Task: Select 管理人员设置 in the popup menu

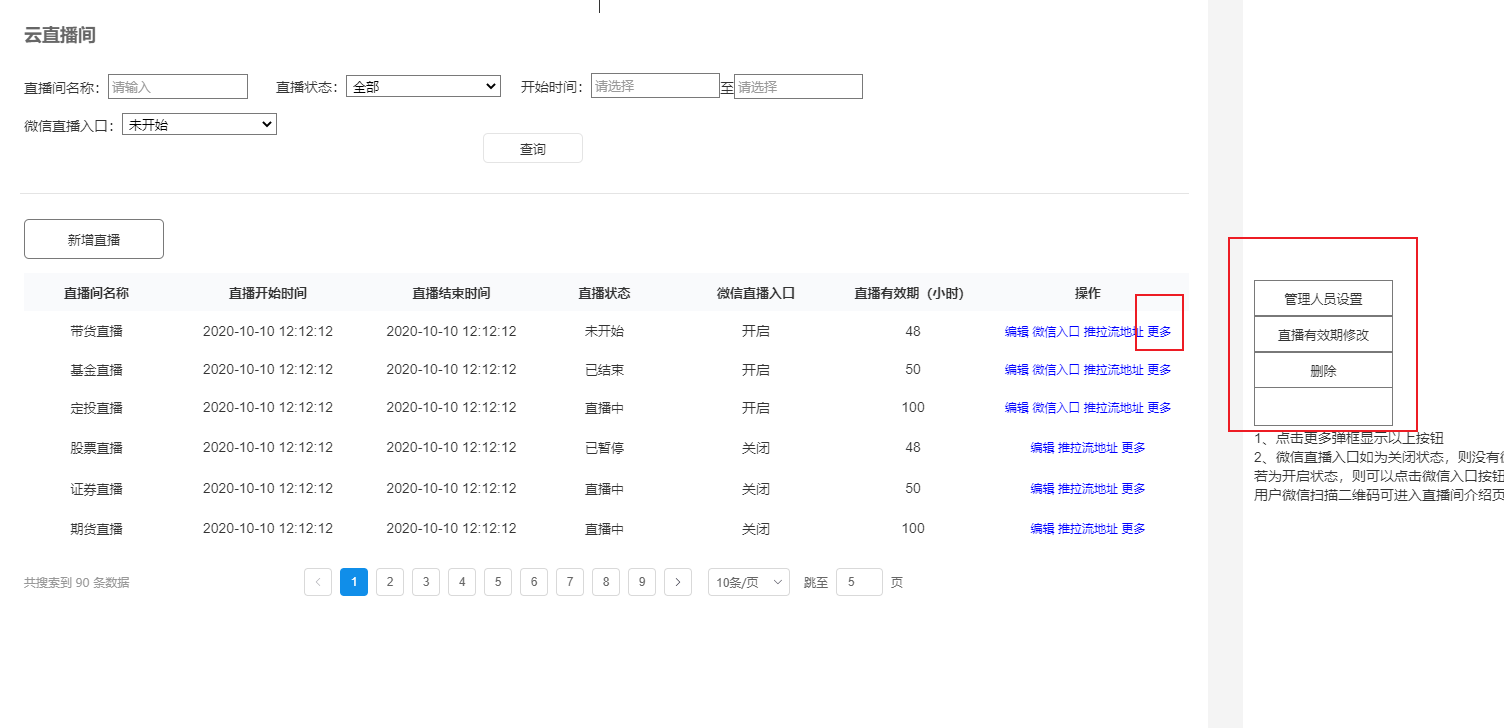Action: point(1322,297)
